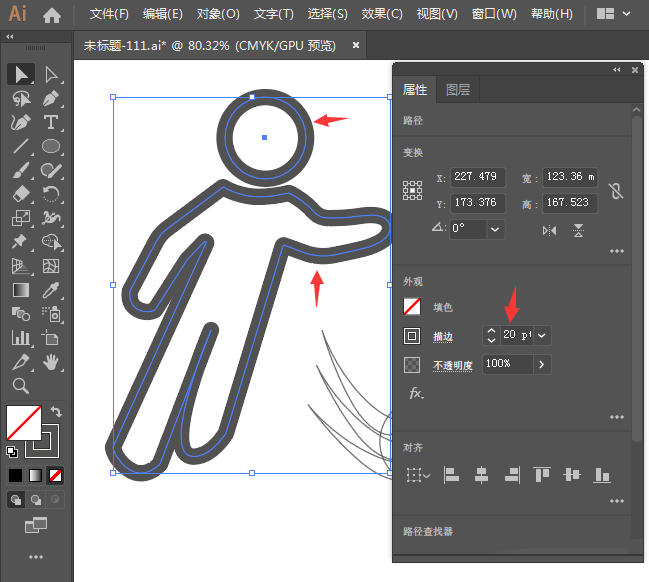Select the Mesh tool
The image size is (649, 582).
[51, 266]
